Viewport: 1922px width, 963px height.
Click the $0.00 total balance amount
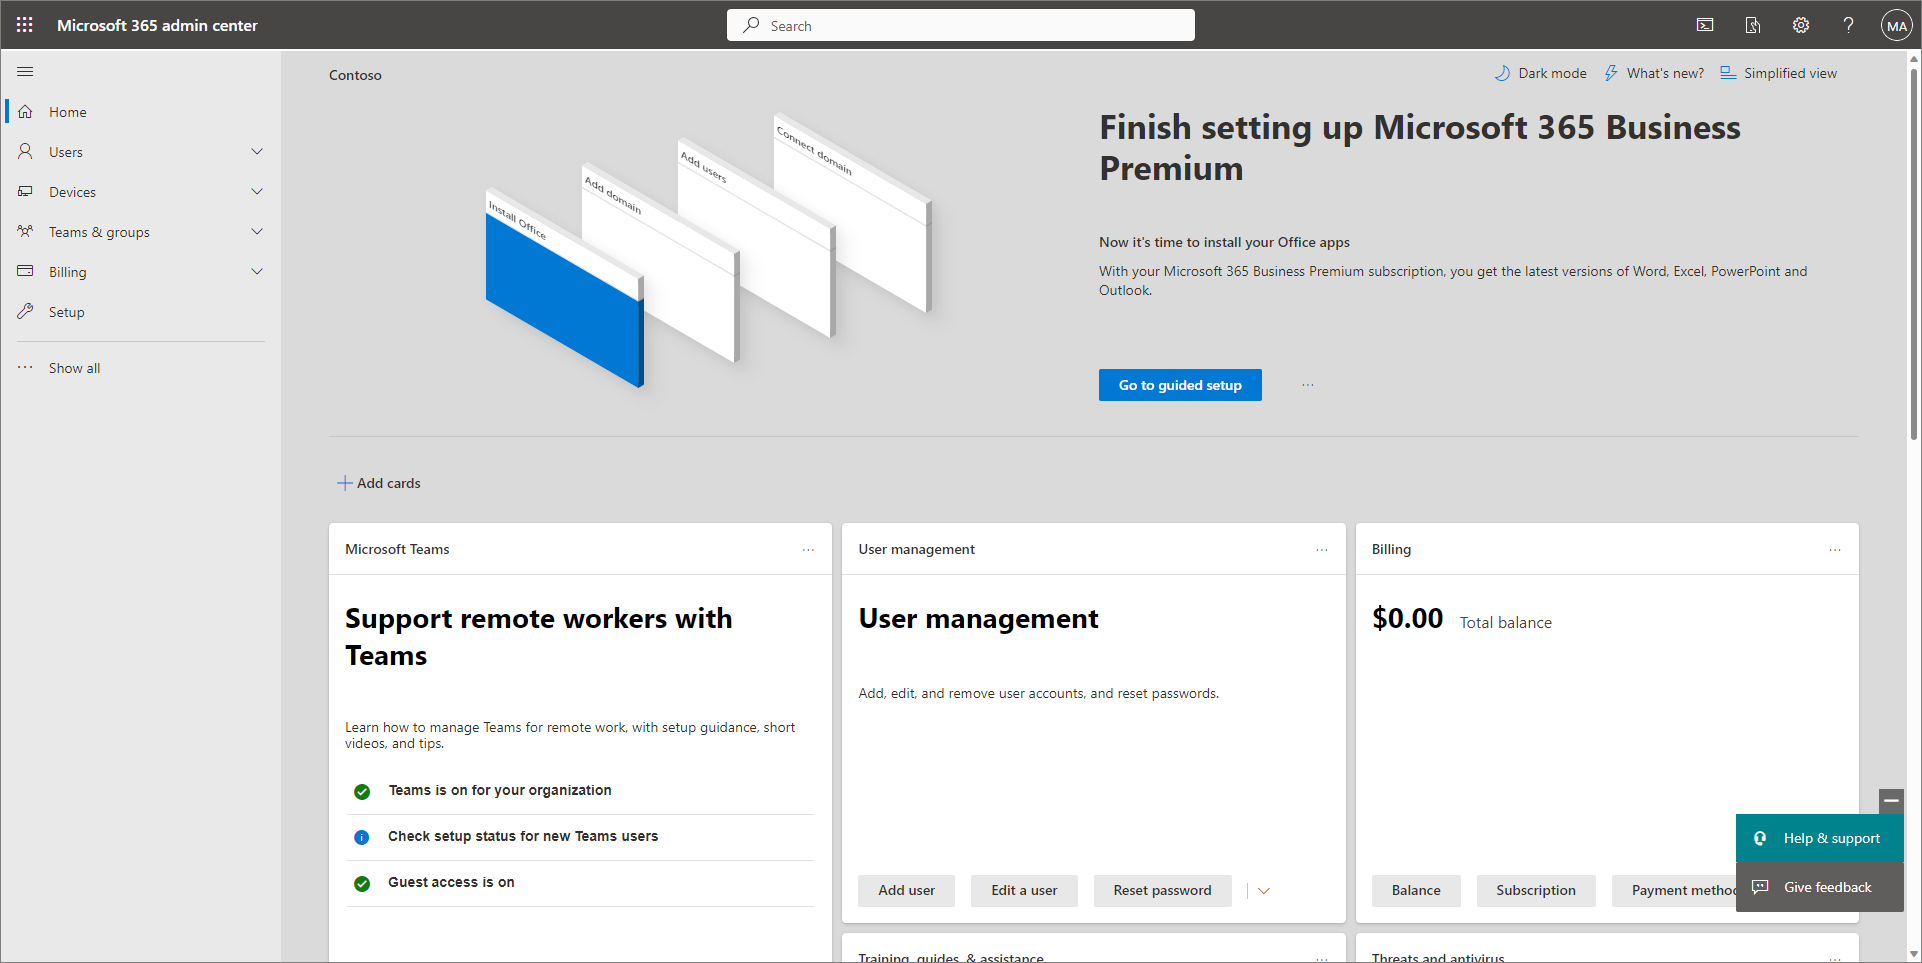(1407, 619)
